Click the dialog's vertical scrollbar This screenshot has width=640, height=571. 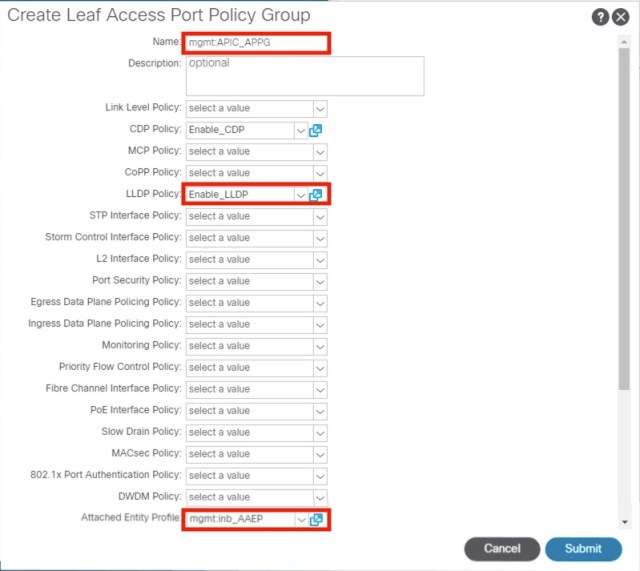coord(624,220)
